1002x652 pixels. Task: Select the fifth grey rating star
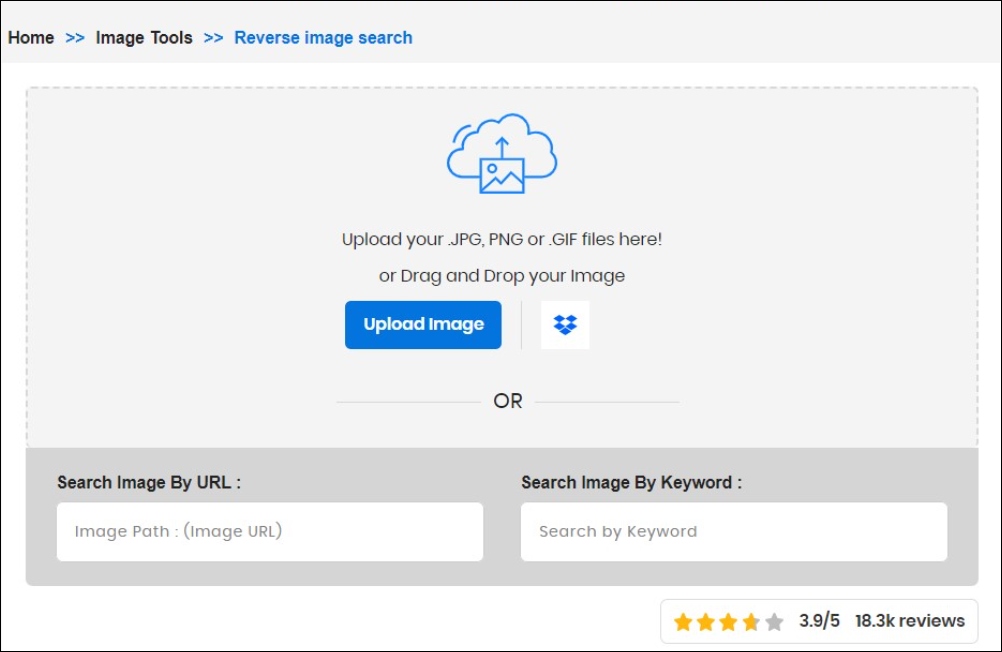773,621
